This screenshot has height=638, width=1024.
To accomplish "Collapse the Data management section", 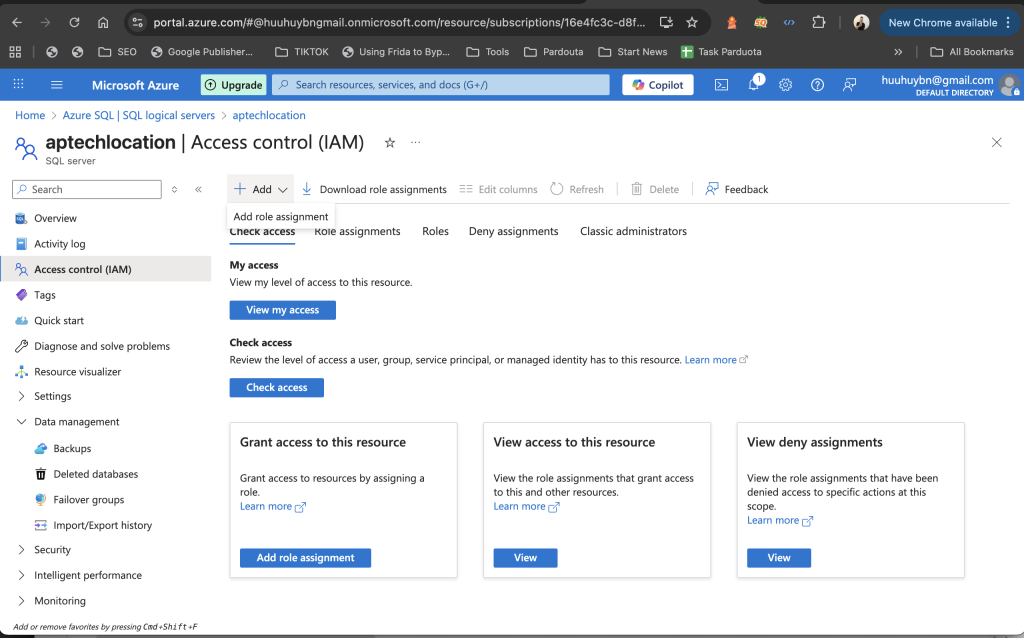I will pyautogui.click(x=23, y=422).
